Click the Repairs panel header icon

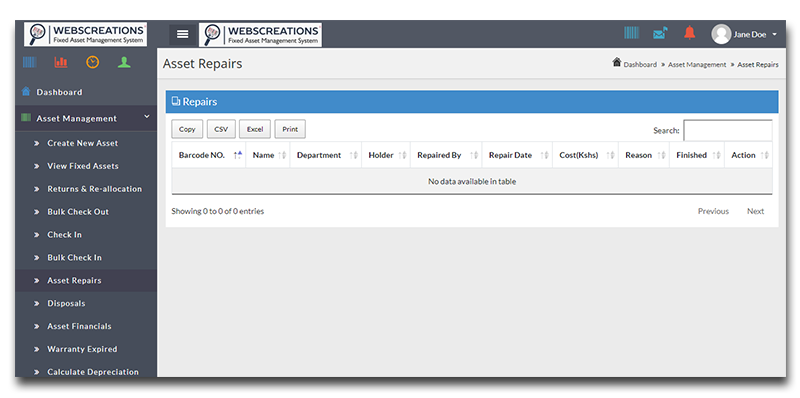point(176,101)
